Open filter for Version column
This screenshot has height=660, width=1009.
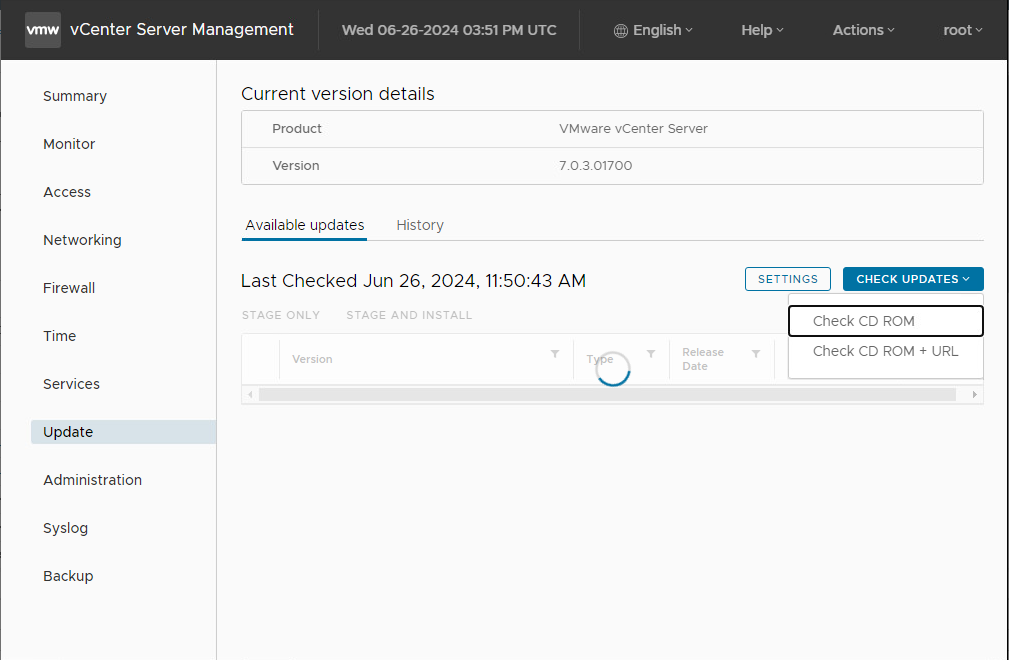point(555,354)
